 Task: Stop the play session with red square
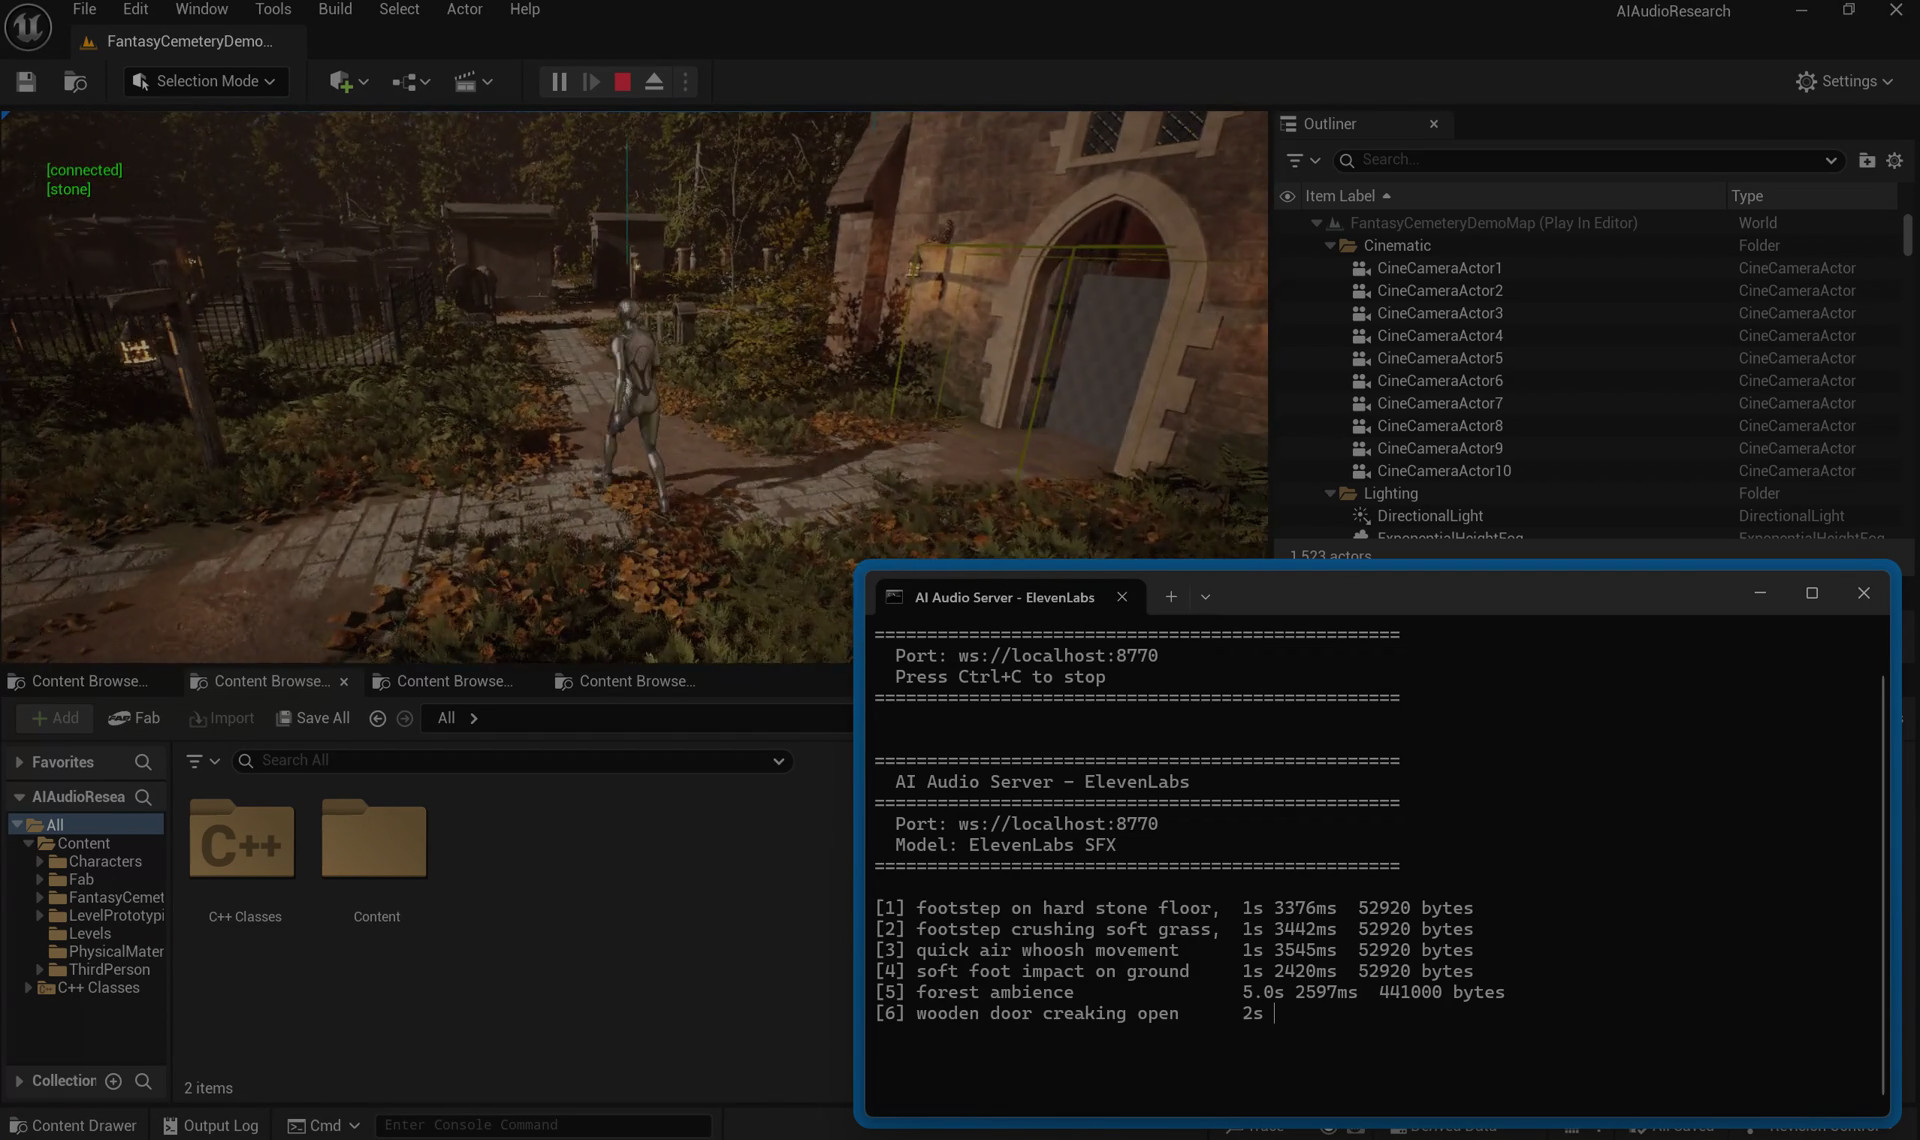point(622,82)
